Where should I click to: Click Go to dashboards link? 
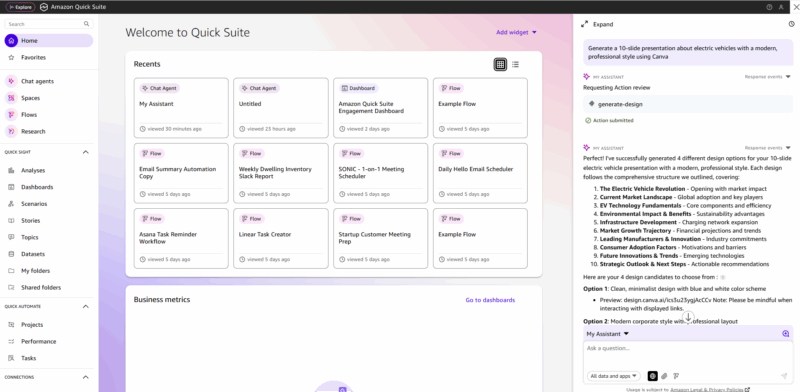[x=490, y=300]
